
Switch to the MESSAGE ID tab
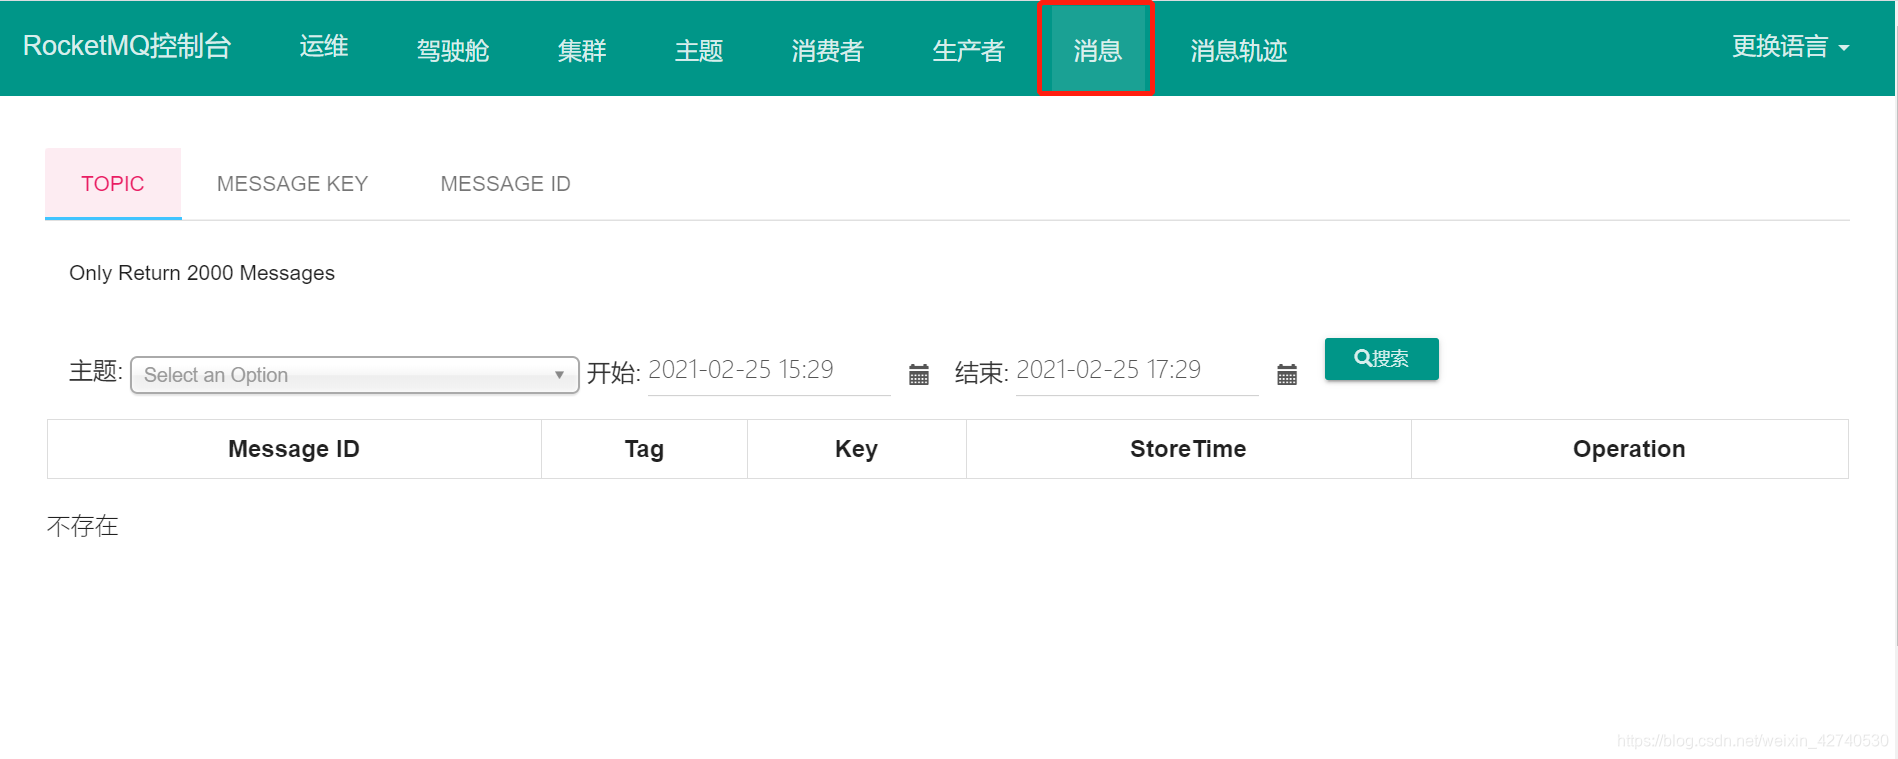click(505, 184)
